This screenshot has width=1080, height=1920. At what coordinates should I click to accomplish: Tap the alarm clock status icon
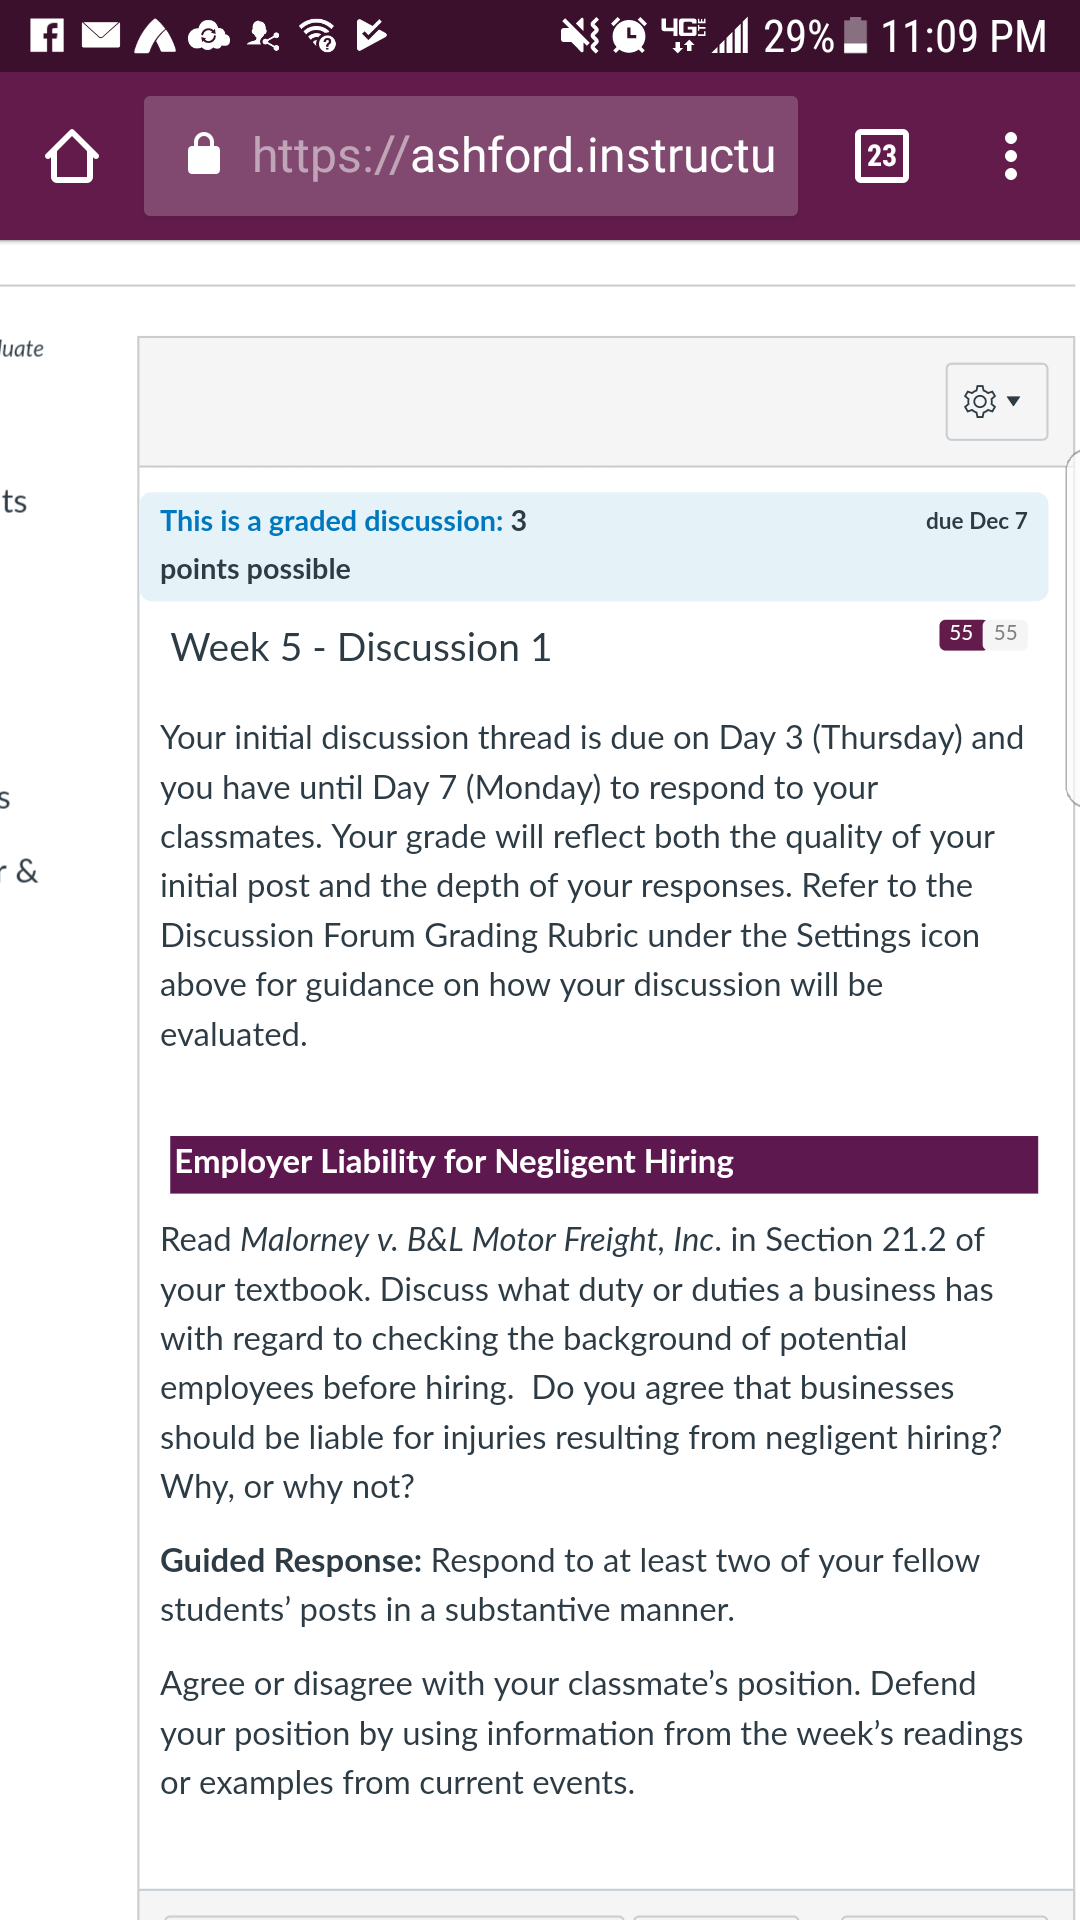tap(629, 36)
